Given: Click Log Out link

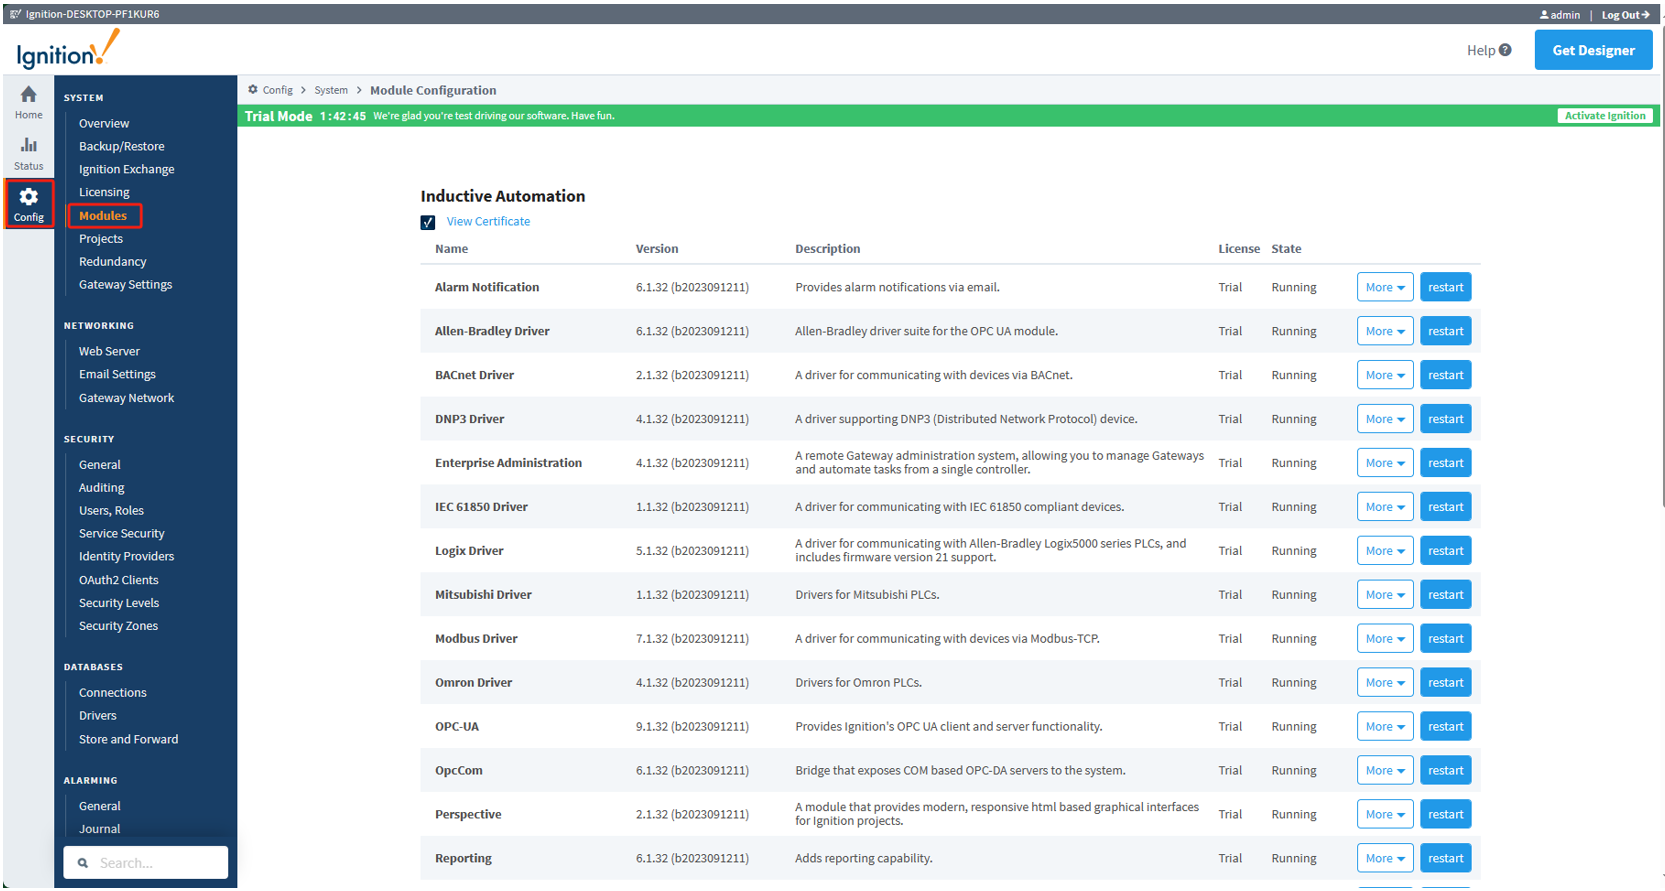Looking at the screenshot, I should (1625, 15).
